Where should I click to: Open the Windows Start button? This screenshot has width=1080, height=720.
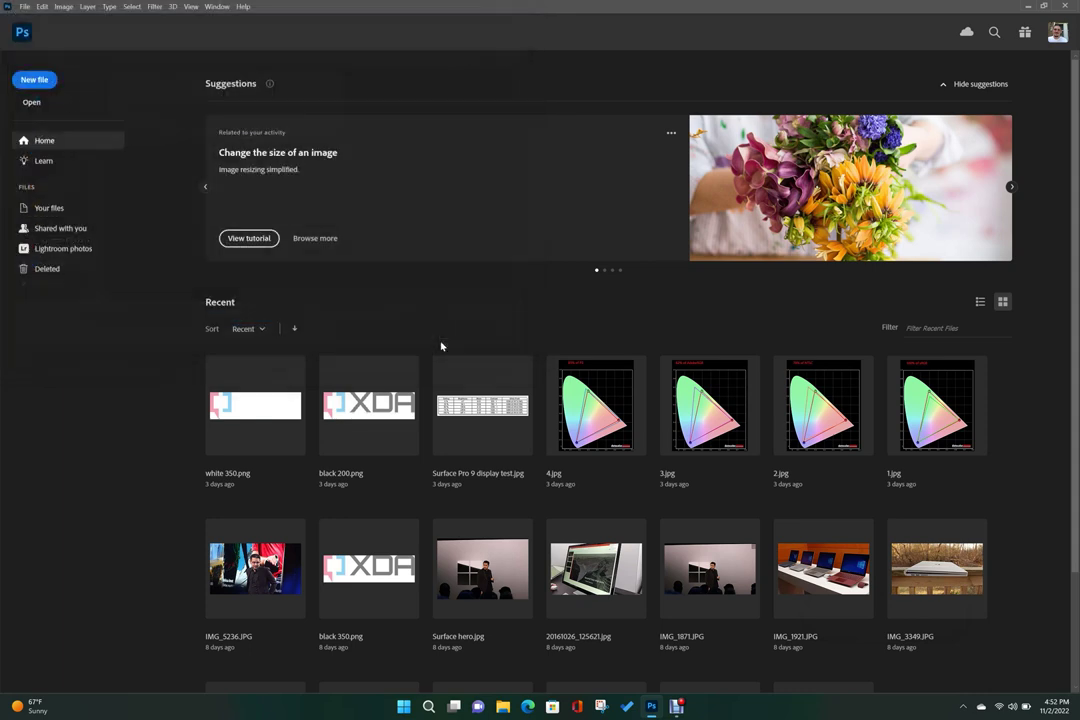[x=404, y=706]
